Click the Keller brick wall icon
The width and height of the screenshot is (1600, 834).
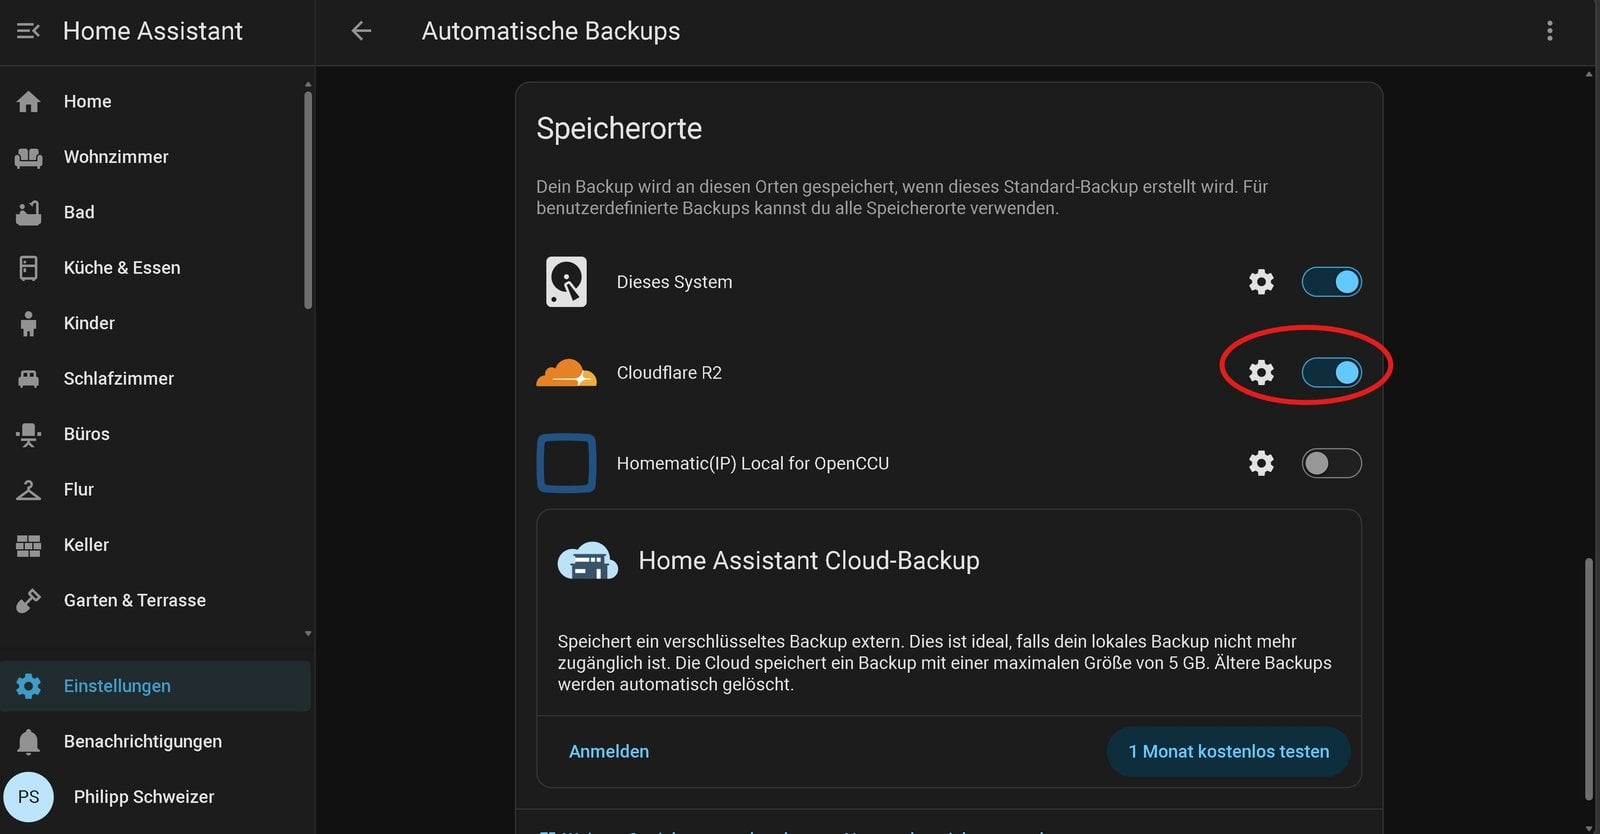29,545
